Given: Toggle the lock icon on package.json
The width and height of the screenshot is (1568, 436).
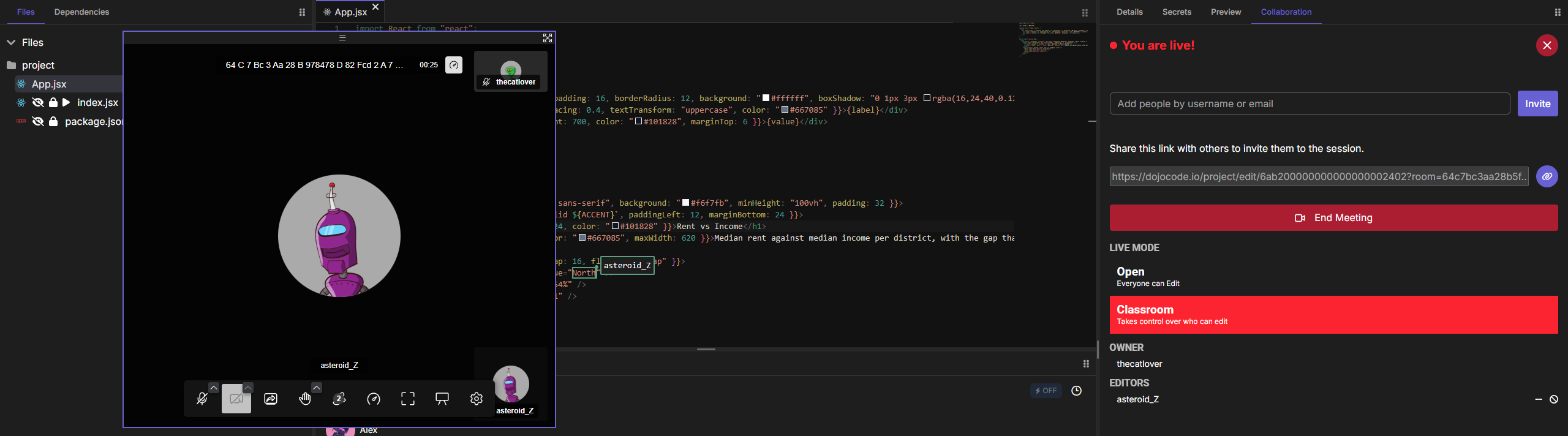Looking at the screenshot, I should tap(52, 122).
